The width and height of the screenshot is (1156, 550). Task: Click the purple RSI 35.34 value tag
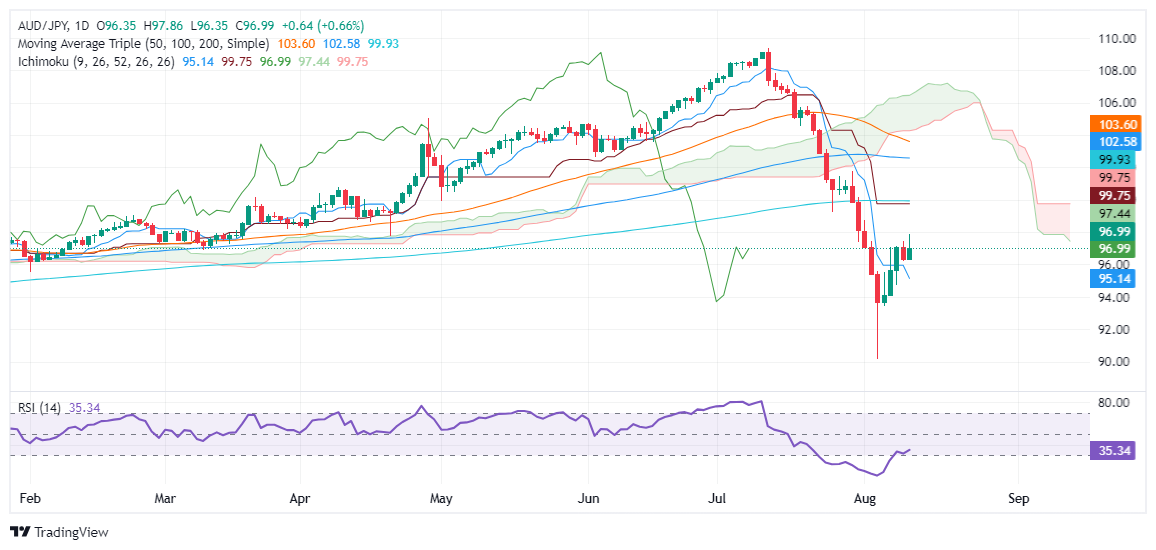click(1118, 450)
